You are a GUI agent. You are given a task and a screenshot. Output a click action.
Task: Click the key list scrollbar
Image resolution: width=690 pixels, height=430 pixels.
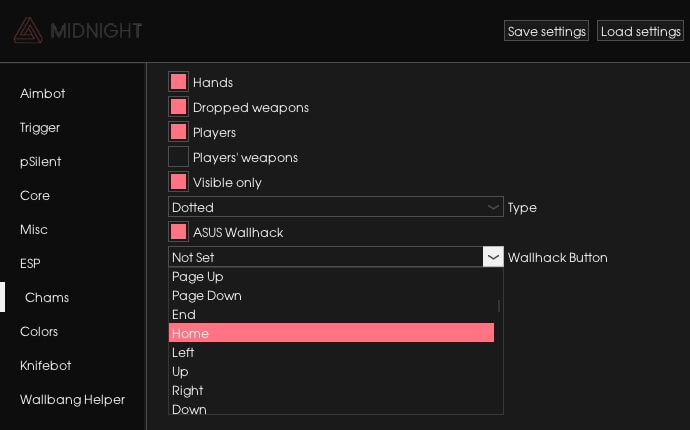coord(498,305)
